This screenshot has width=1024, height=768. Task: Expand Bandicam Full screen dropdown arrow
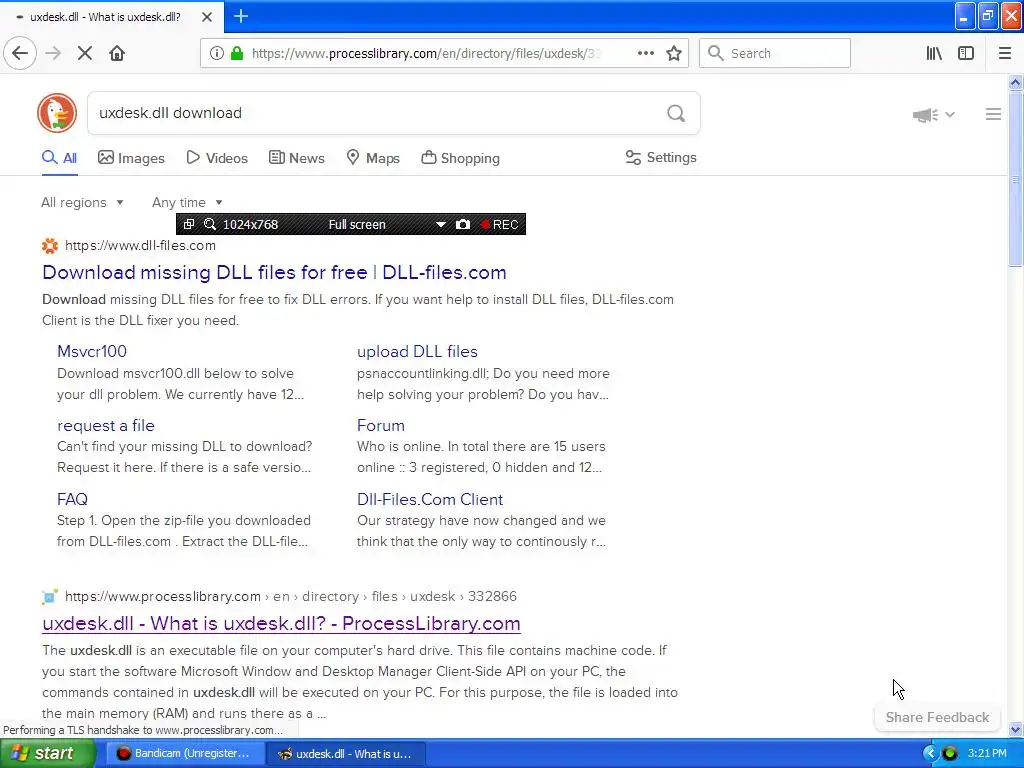pos(441,224)
